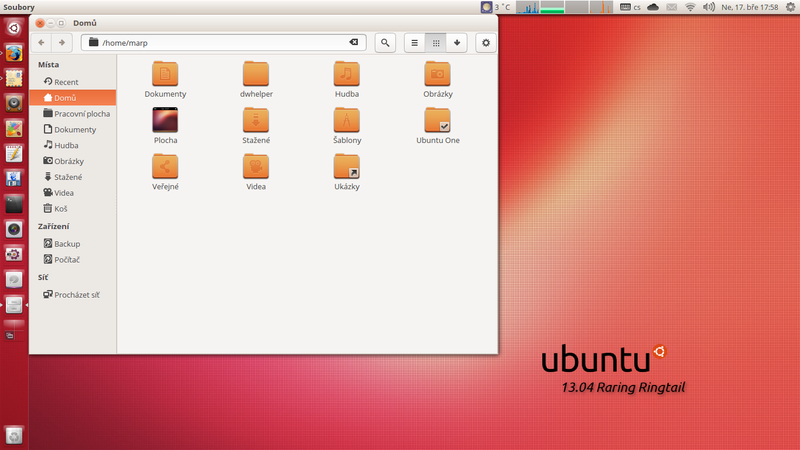The height and width of the screenshot is (450, 800).
Task: Launch Firefox from the launcher
Action: pos(14,53)
